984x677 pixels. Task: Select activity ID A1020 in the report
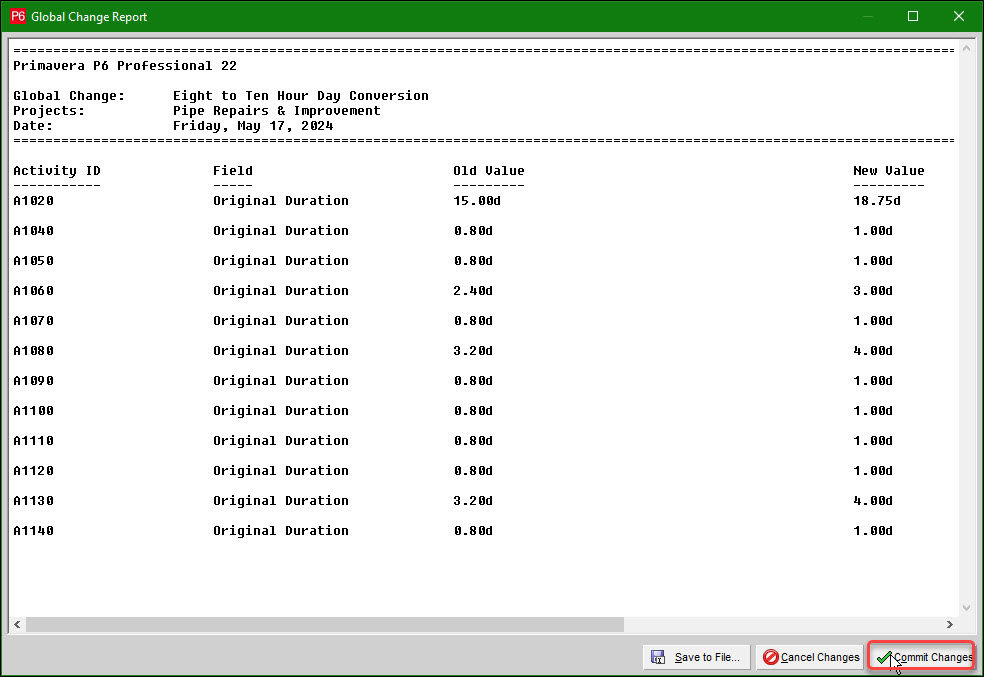(x=33, y=201)
